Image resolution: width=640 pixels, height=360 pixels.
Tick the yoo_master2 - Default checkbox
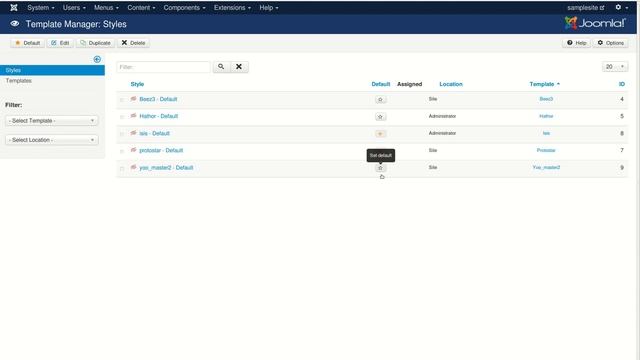click(x=122, y=169)
